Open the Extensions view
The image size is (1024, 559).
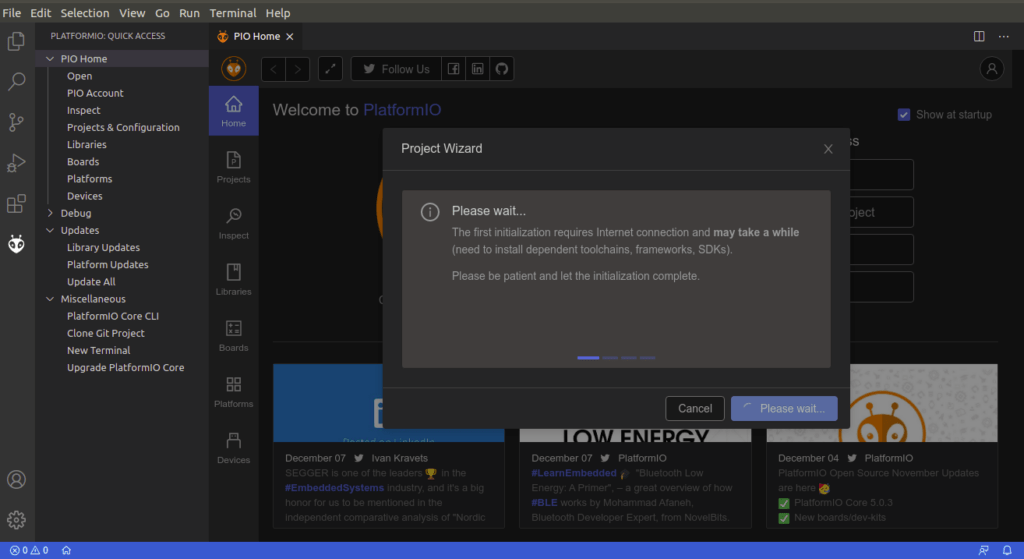(x=16, y=203)
